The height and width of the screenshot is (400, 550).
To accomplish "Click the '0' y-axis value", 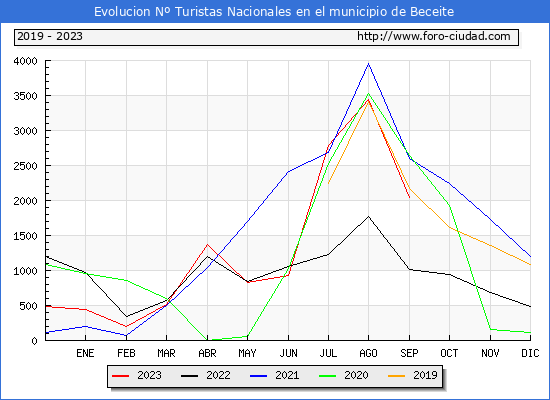I will (34, 341).
